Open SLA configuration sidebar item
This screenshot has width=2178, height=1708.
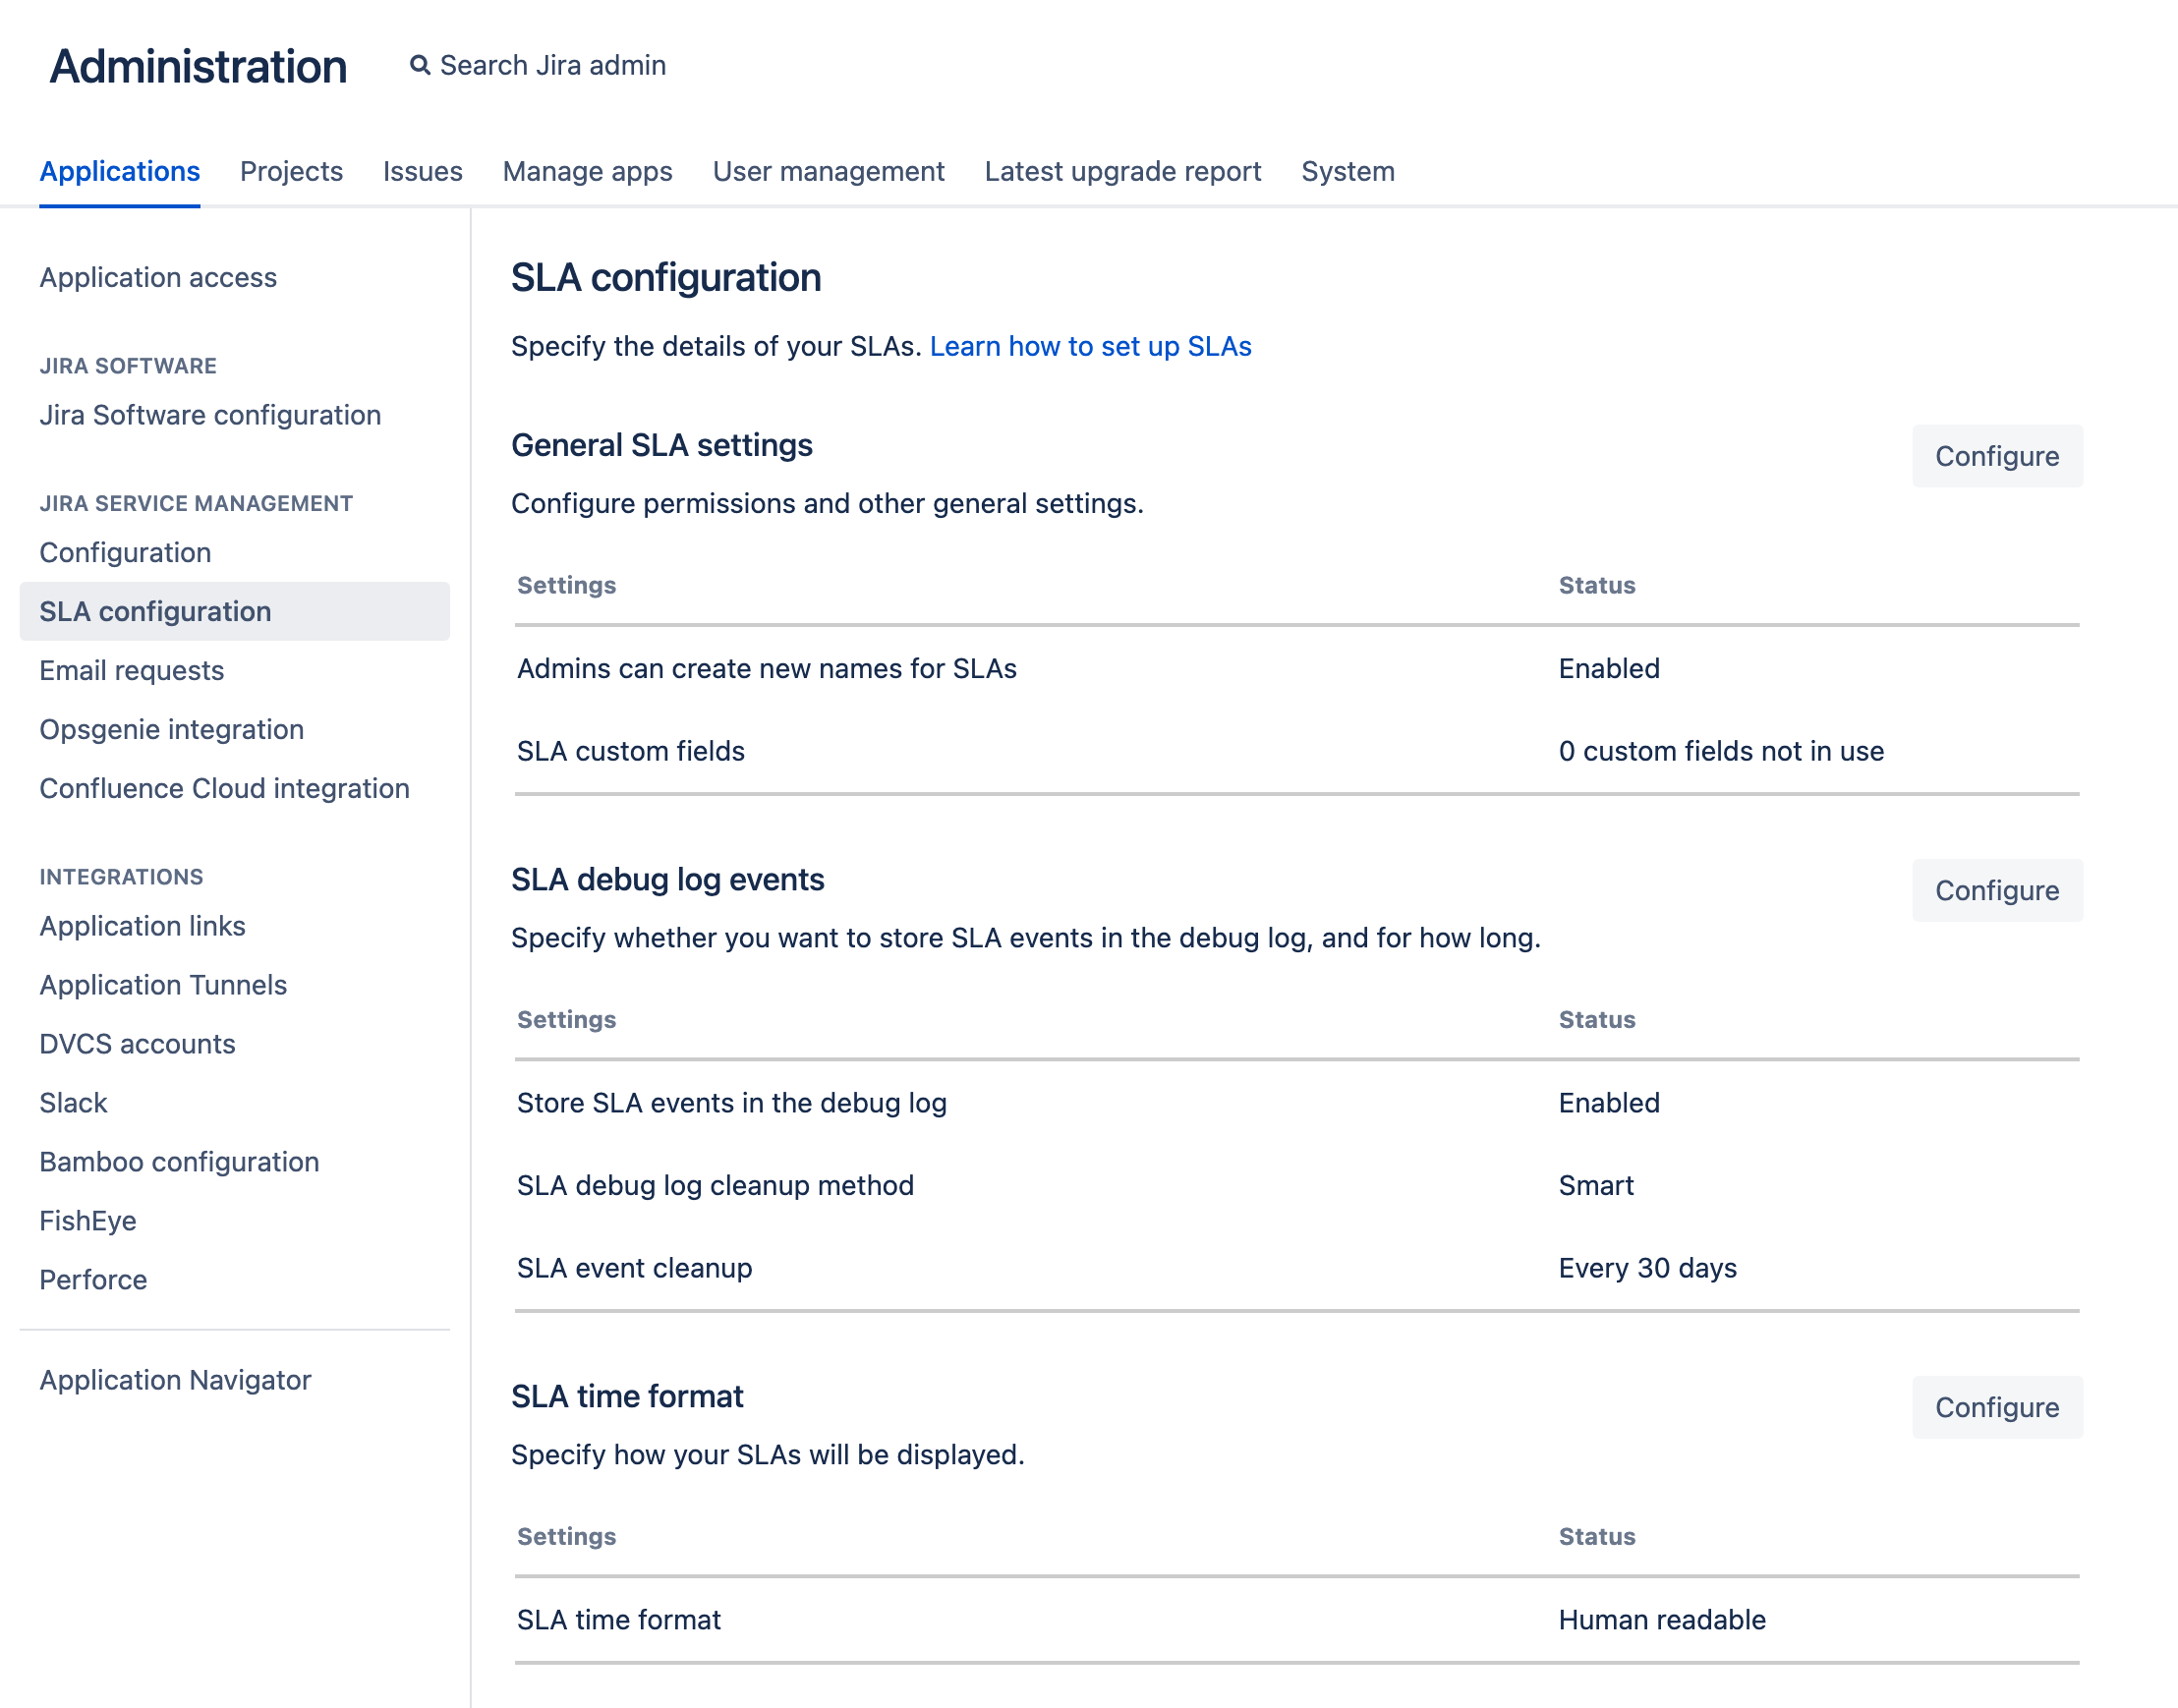[x=155, y=610]
